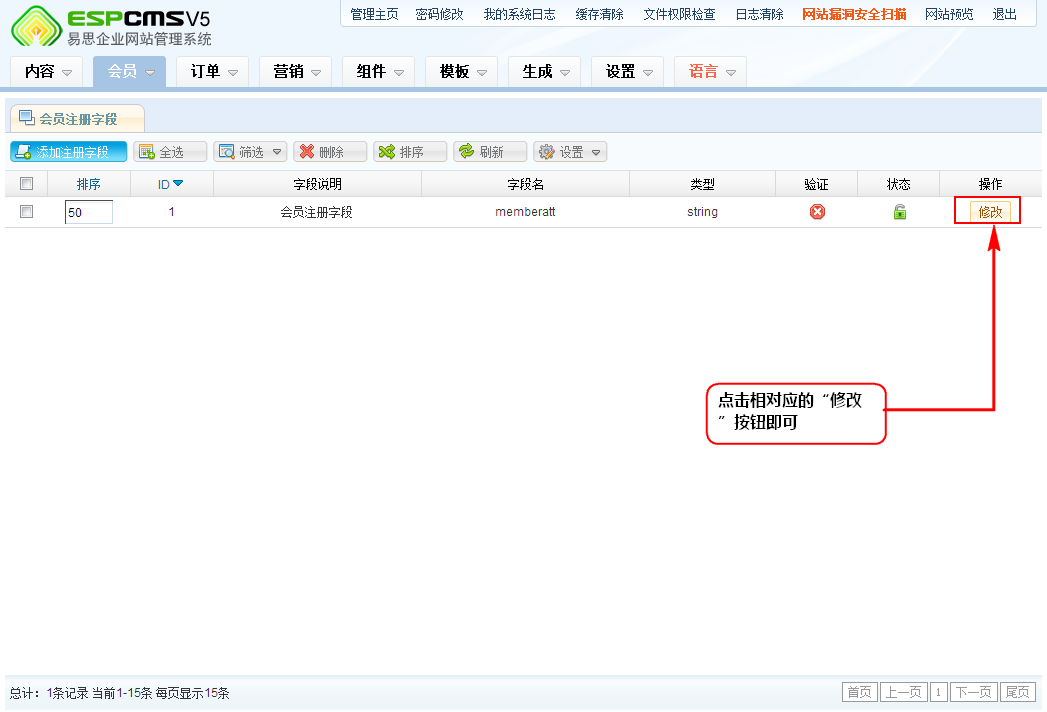The height and width of the screenshot is (712, 1047).
Task: Click the Select all (全选) toolbar icon
Action: [x=147, y=152]
